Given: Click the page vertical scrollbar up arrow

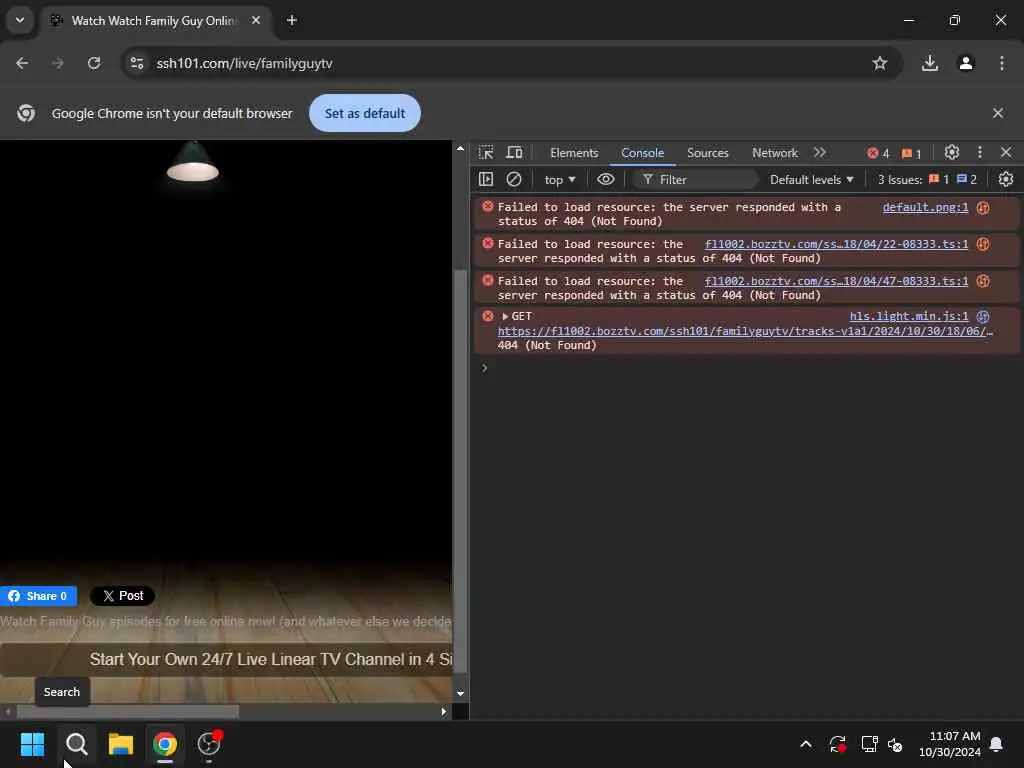Looking at the screenshot, I should (x=460, y=149).
